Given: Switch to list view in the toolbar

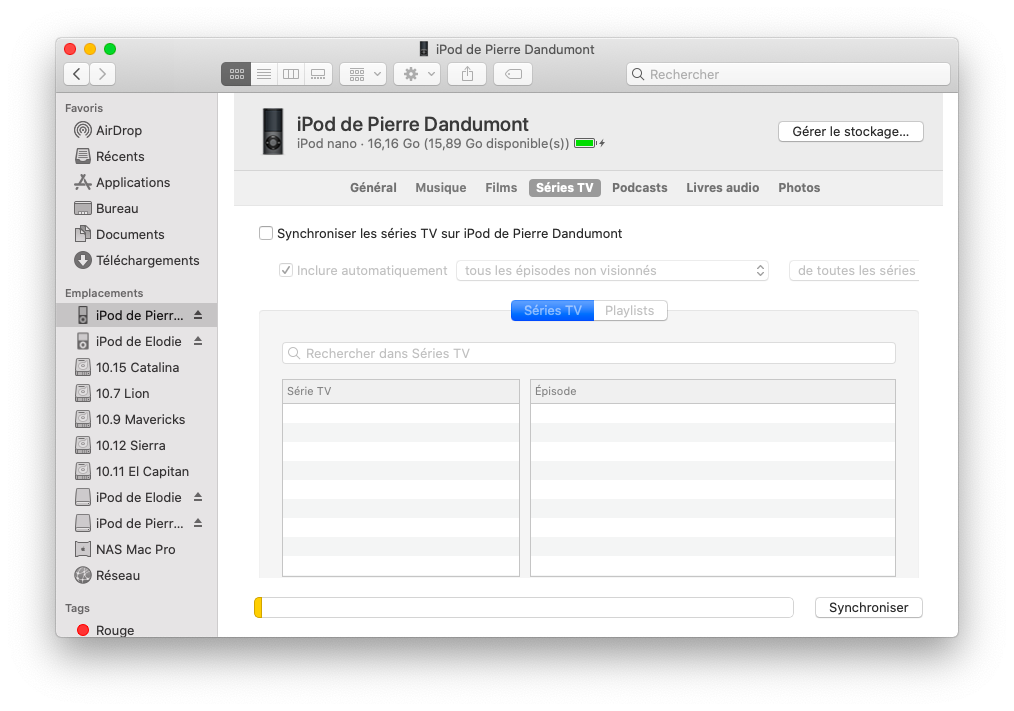Looking at the screenshot, I should click(264, 74).
